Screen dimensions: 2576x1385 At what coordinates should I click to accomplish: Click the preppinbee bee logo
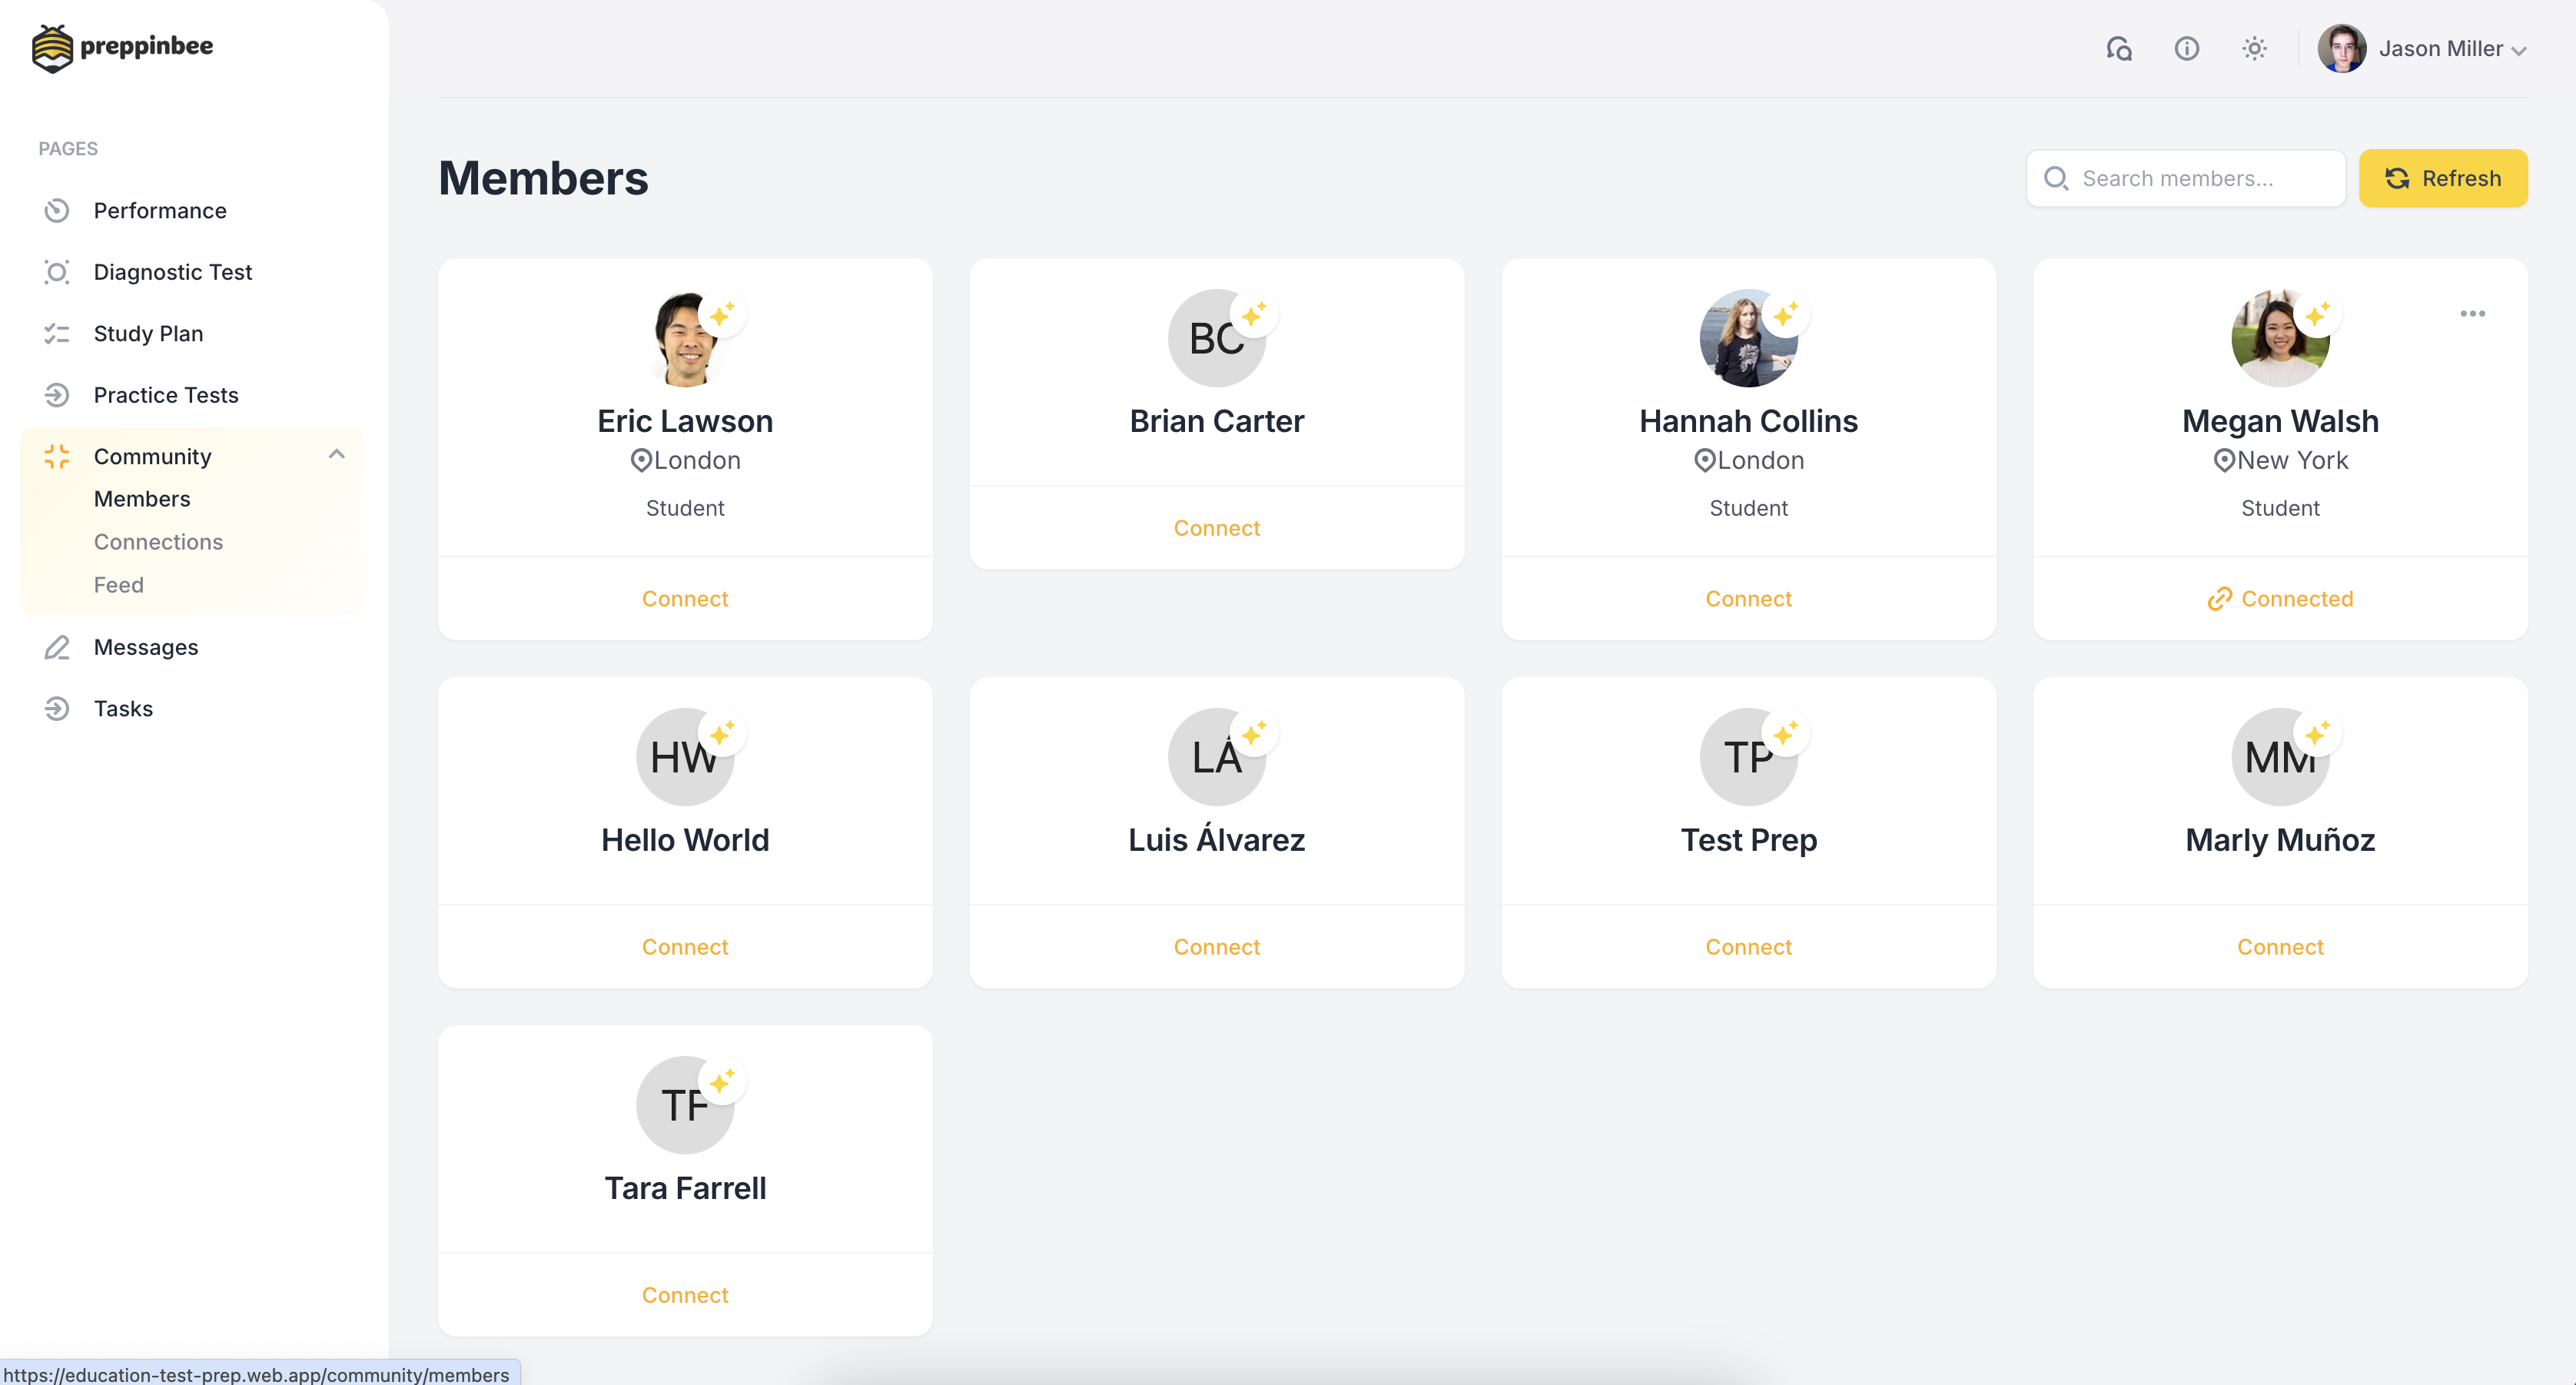click(52, 48)
